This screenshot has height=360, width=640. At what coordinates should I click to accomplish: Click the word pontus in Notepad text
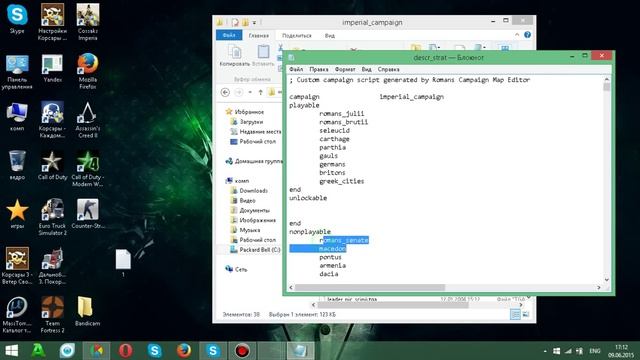point(330,257)
